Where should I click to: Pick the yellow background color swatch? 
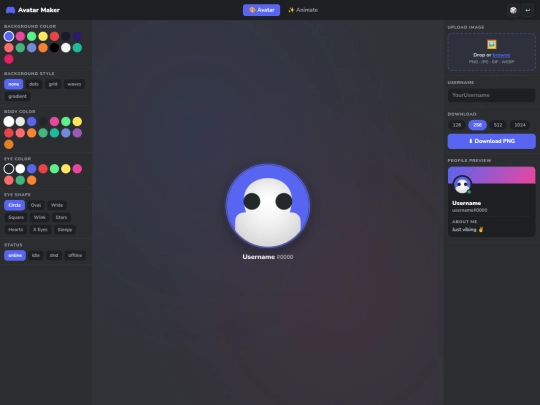(43, 36)
